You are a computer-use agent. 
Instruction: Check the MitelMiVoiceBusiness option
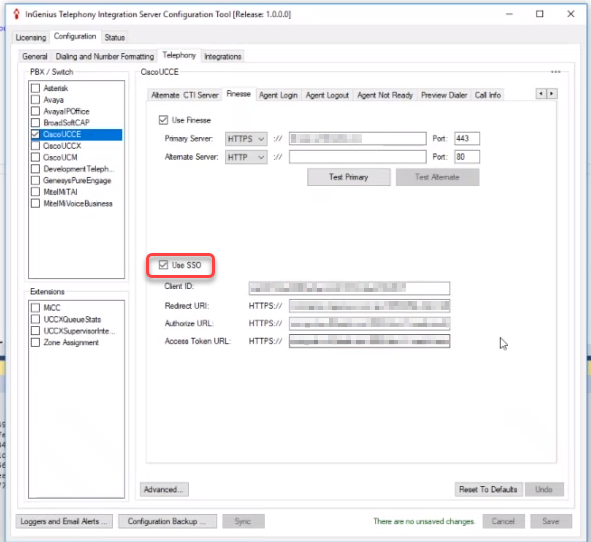[35, 204]
